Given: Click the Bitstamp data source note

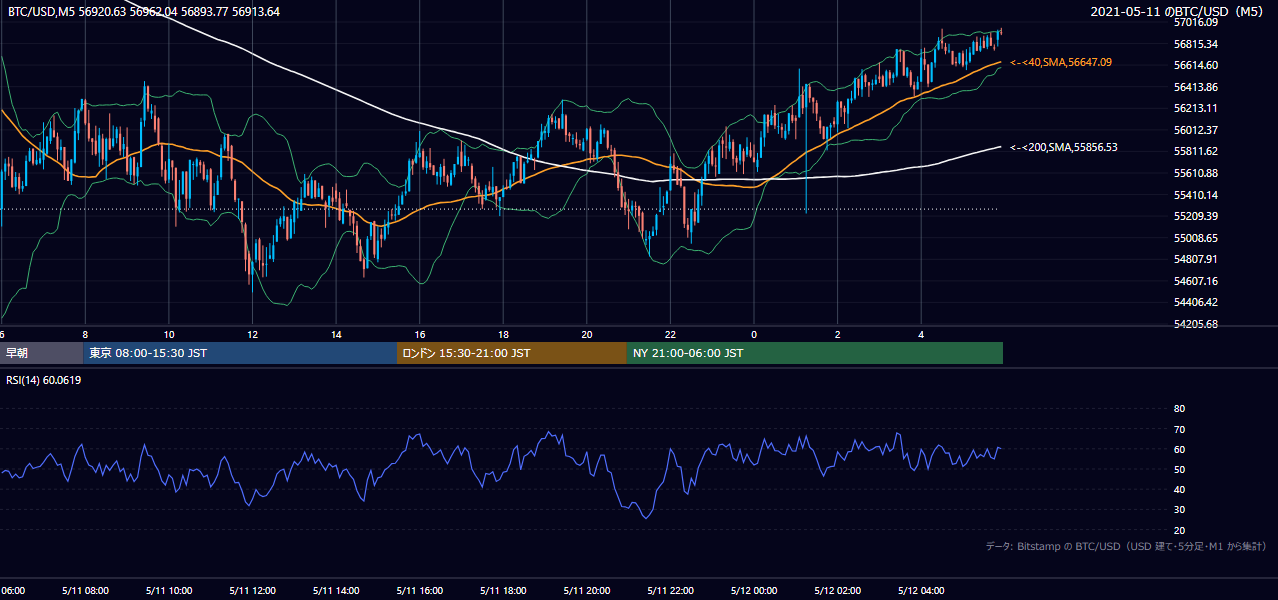Looking at the screenshot, I should (1126, 547).
